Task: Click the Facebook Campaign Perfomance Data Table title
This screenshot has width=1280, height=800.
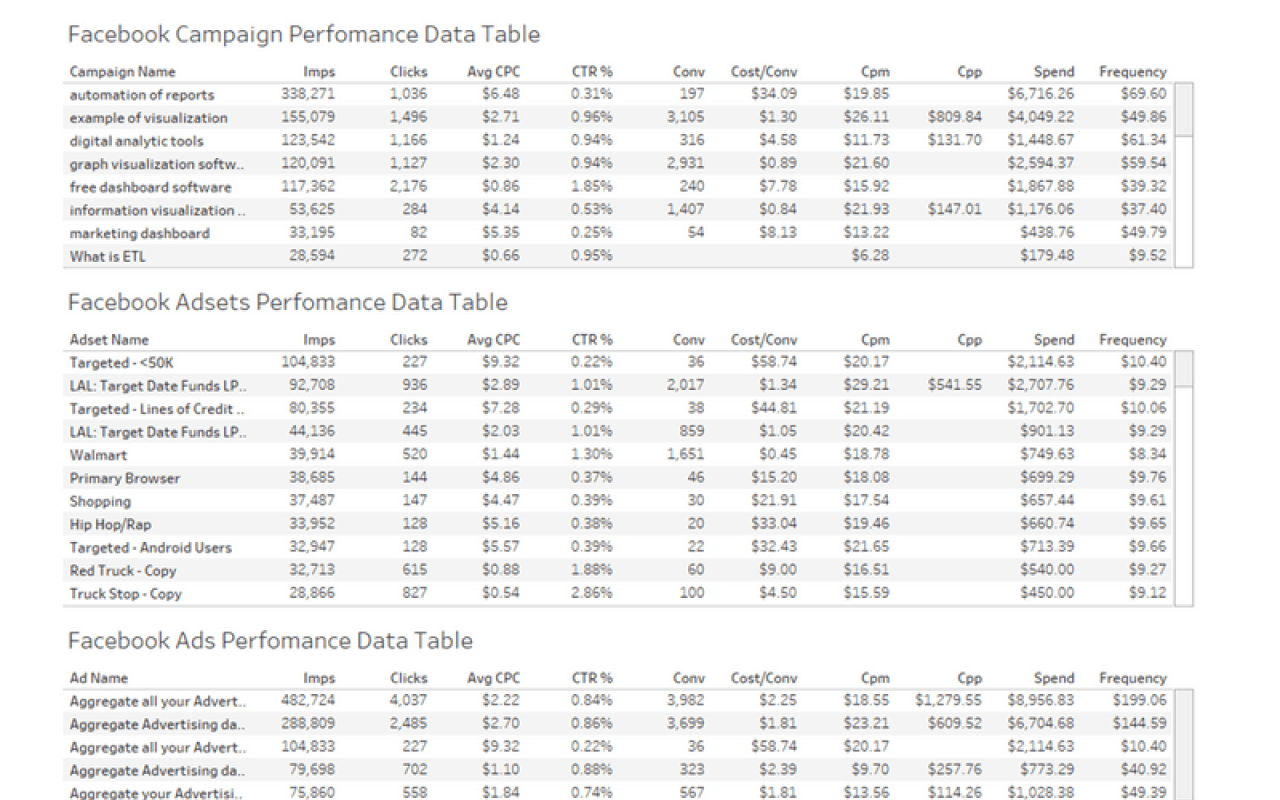Action: pos(304,33)
